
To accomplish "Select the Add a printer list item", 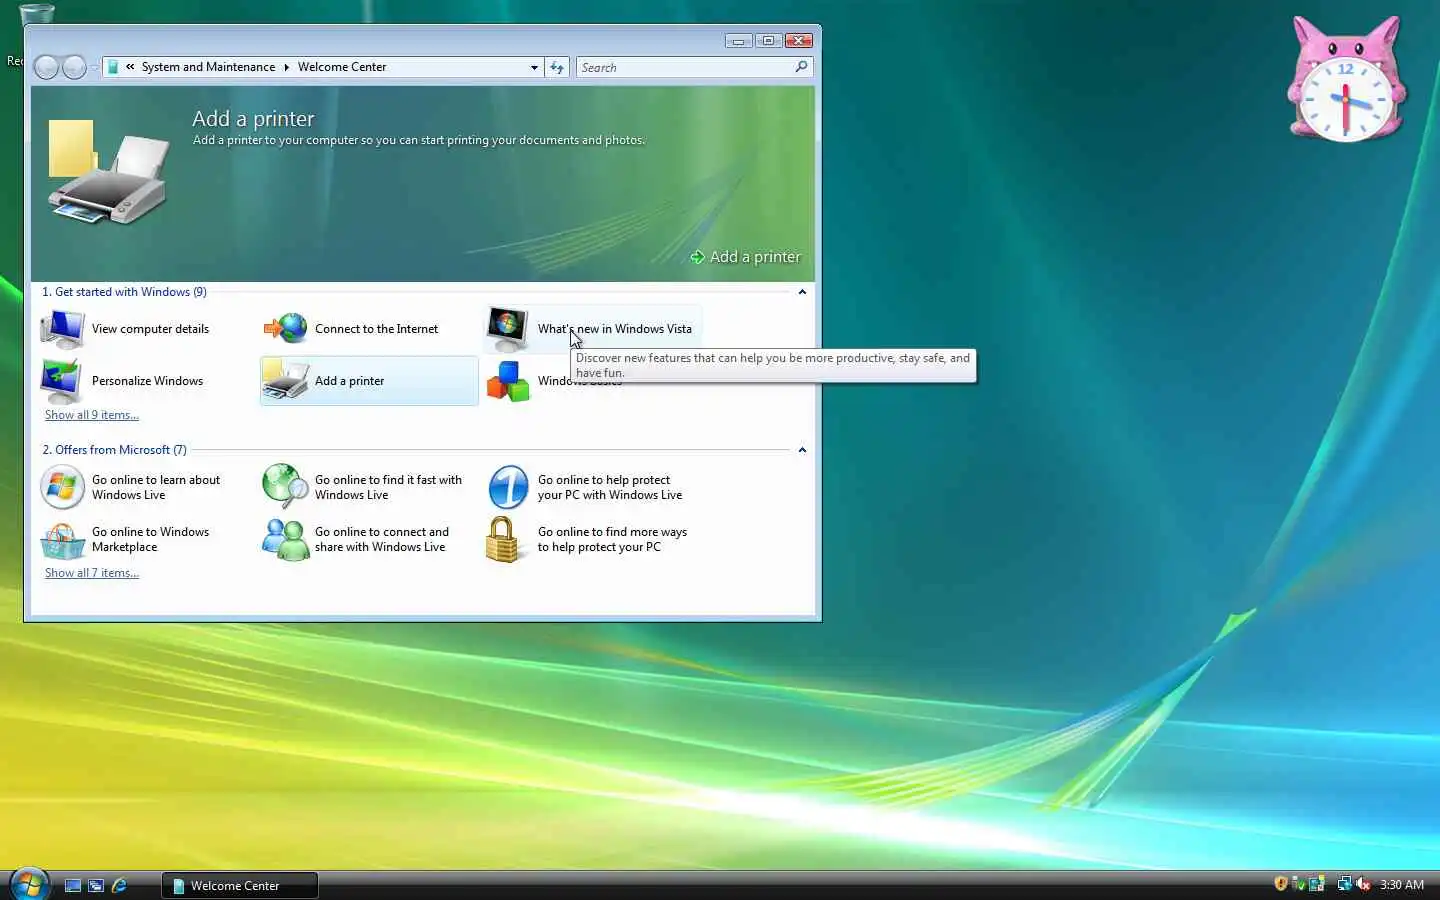I will [x=369, y=381].
